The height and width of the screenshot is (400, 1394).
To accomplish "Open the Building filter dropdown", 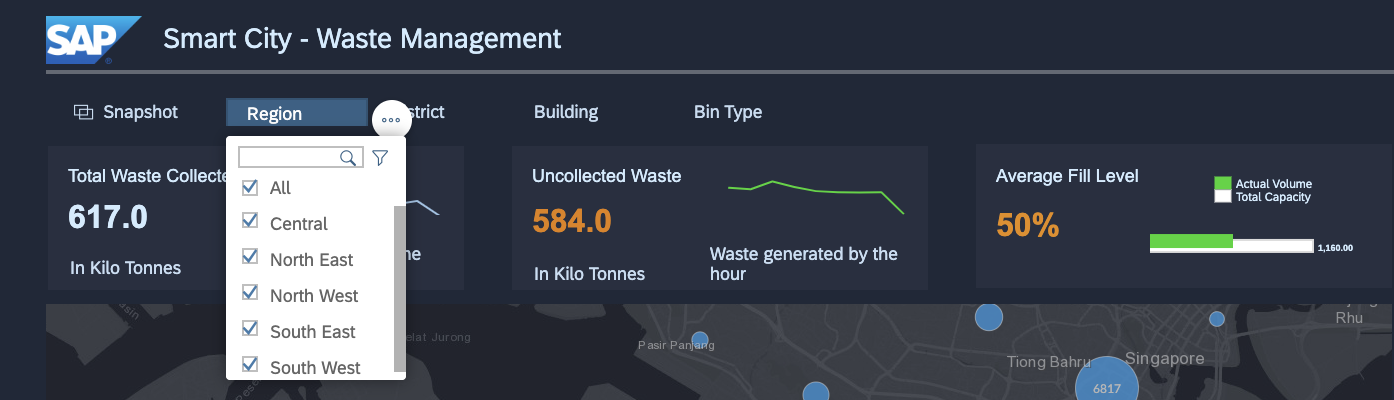I will pyautogui.click(x=566, y=112).
